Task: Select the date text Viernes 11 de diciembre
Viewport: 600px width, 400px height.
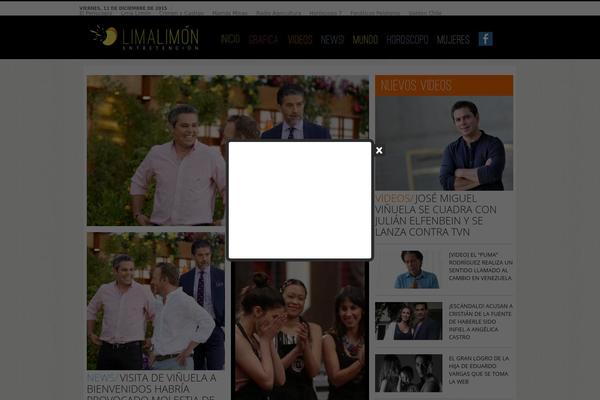Action: [x=123, y=8]
